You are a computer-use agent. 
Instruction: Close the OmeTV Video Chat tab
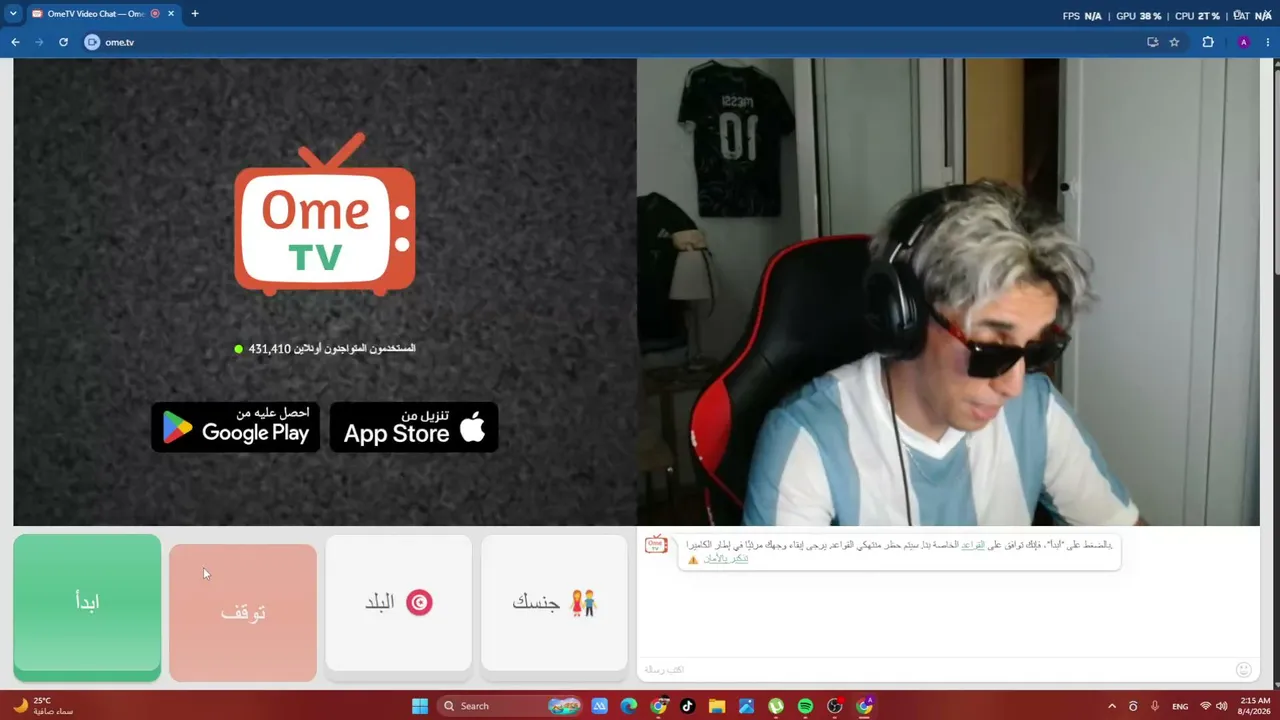[171, 14]
